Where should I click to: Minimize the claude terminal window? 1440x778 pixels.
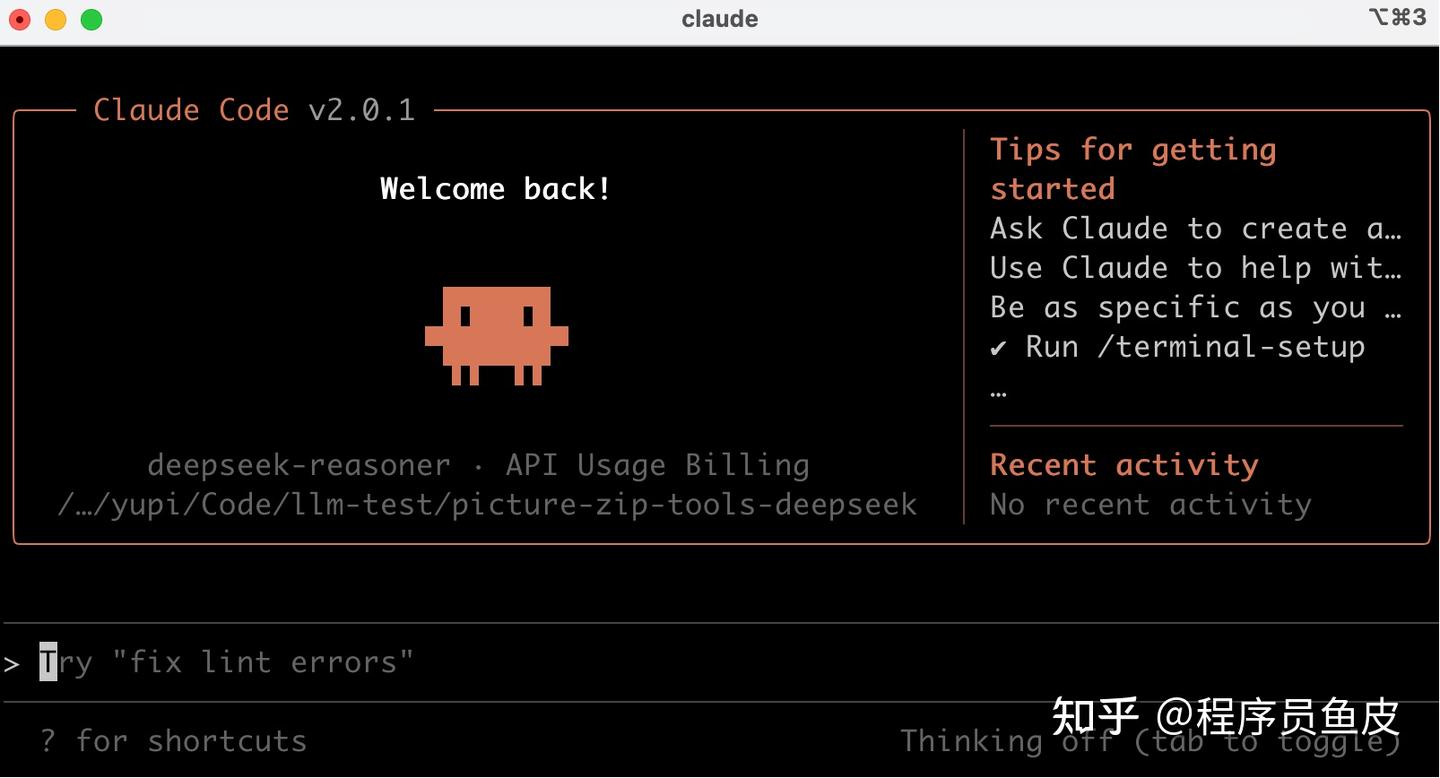pyautogui.click(x=56, y=19)
